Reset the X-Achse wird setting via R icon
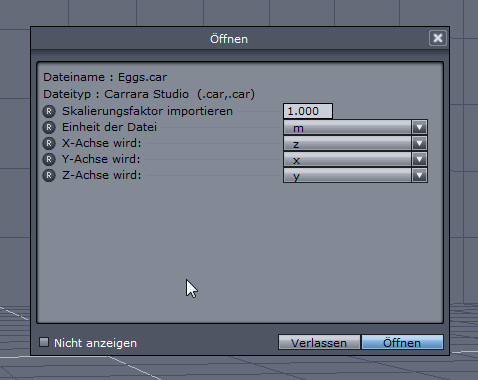Image resolution: width=478 pixels, height=380 pixels. click(49, 143)
